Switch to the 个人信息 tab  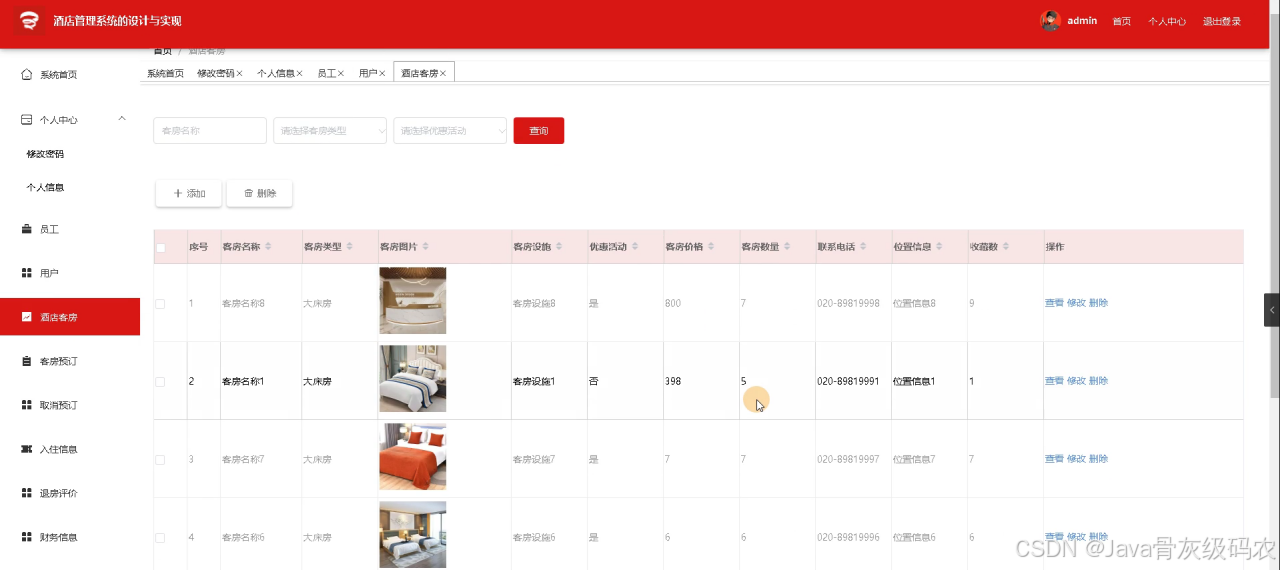click(x=275, y=73)
